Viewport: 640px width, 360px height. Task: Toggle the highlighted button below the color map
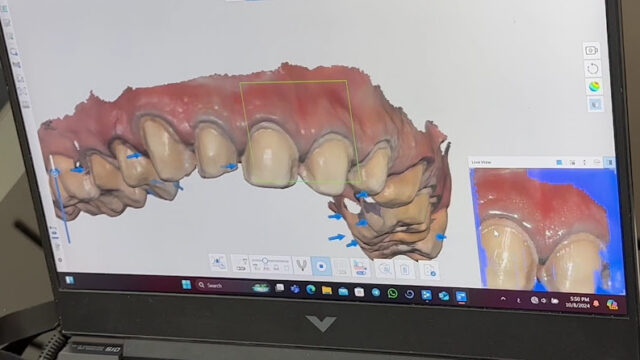(x=596, y=104)
